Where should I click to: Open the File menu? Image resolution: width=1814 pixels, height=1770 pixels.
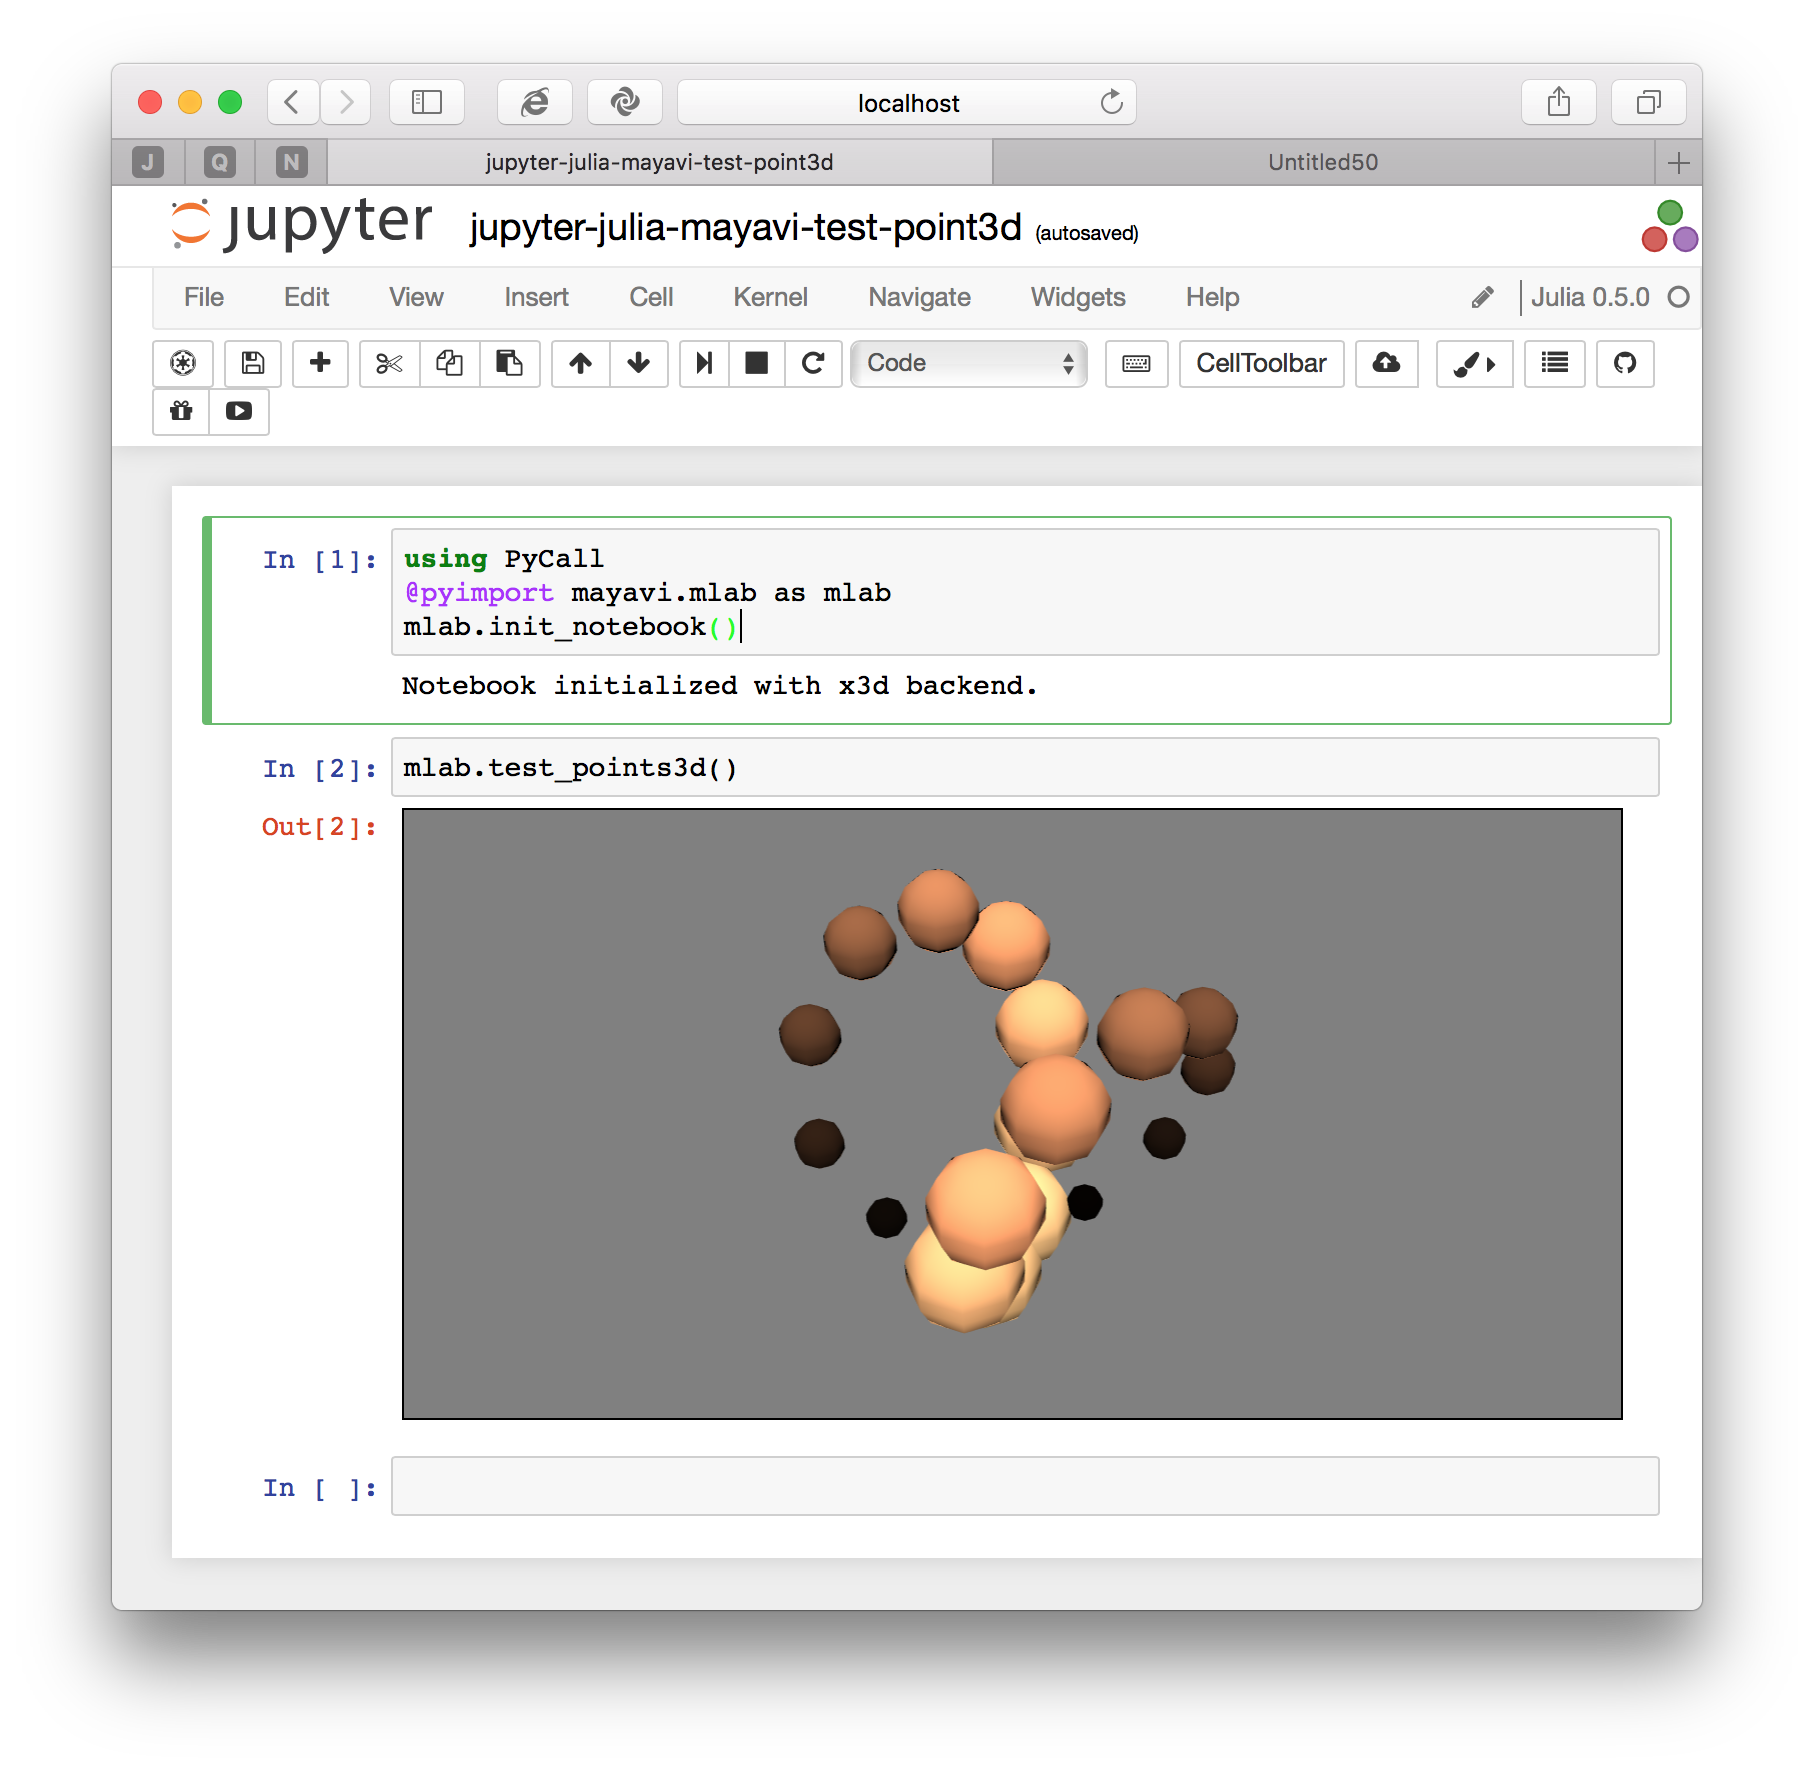[204, 297]
